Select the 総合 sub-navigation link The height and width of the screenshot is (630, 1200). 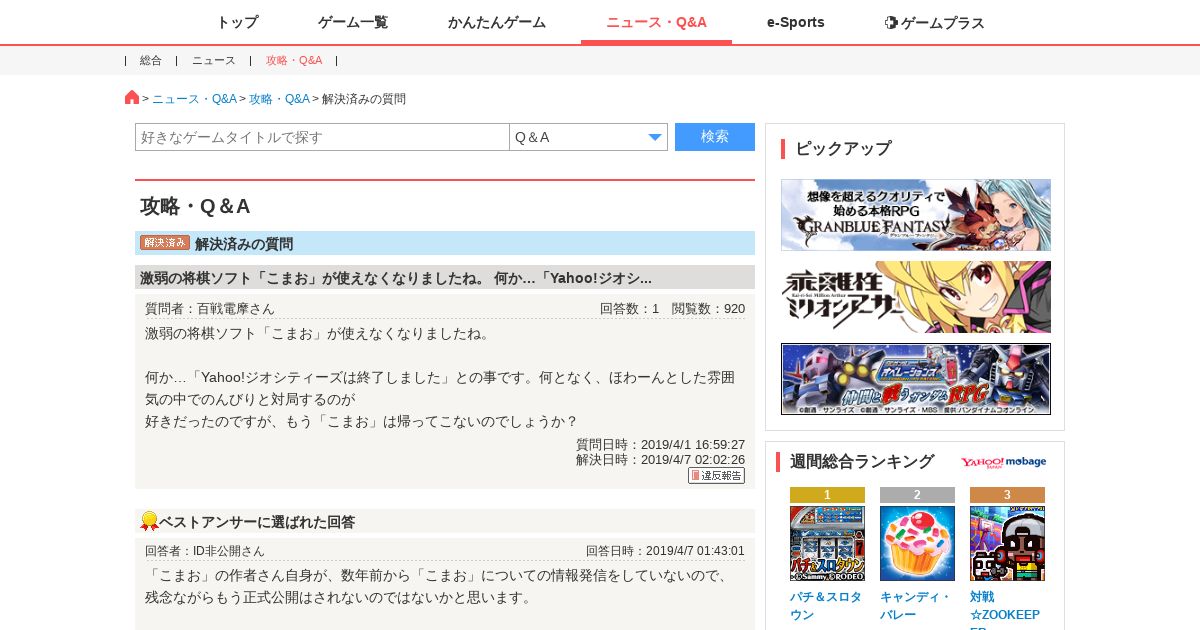(x=151, y=60)
